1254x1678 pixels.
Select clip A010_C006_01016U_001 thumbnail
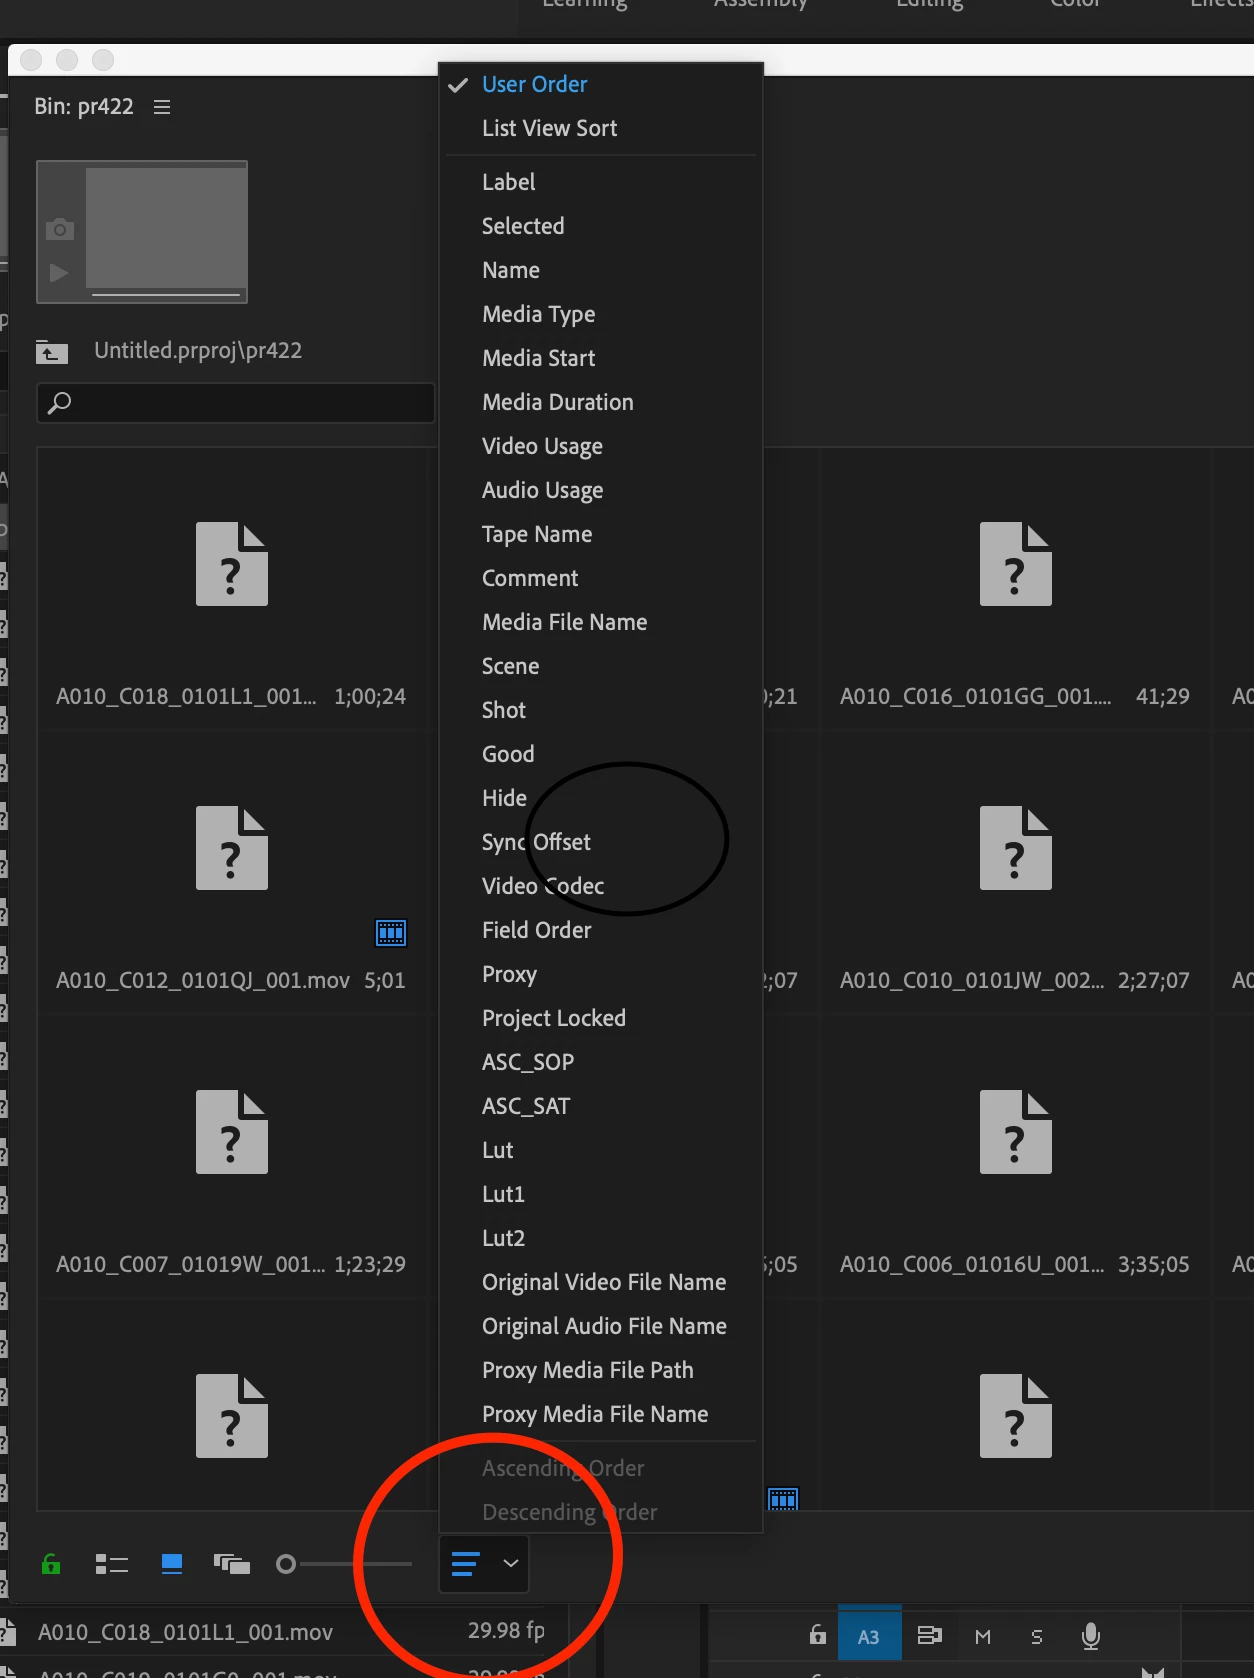pyautogui.click(x=1016, y=1132)
